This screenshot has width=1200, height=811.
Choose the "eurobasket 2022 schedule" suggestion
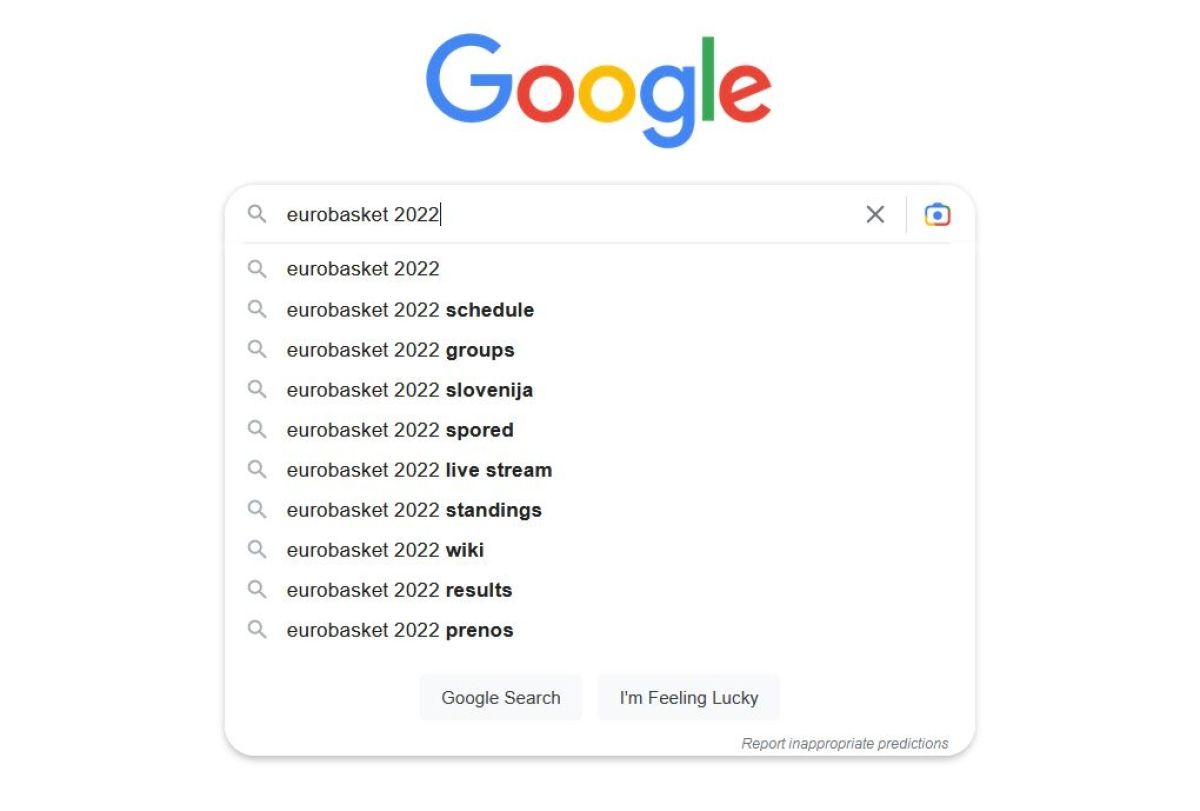coord(410,310)
